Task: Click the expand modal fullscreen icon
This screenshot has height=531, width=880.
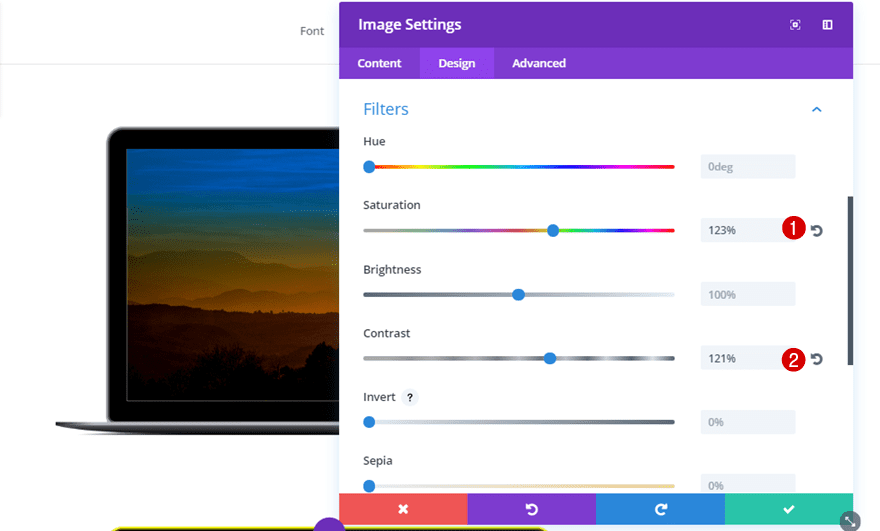Action: pos(795,25)
